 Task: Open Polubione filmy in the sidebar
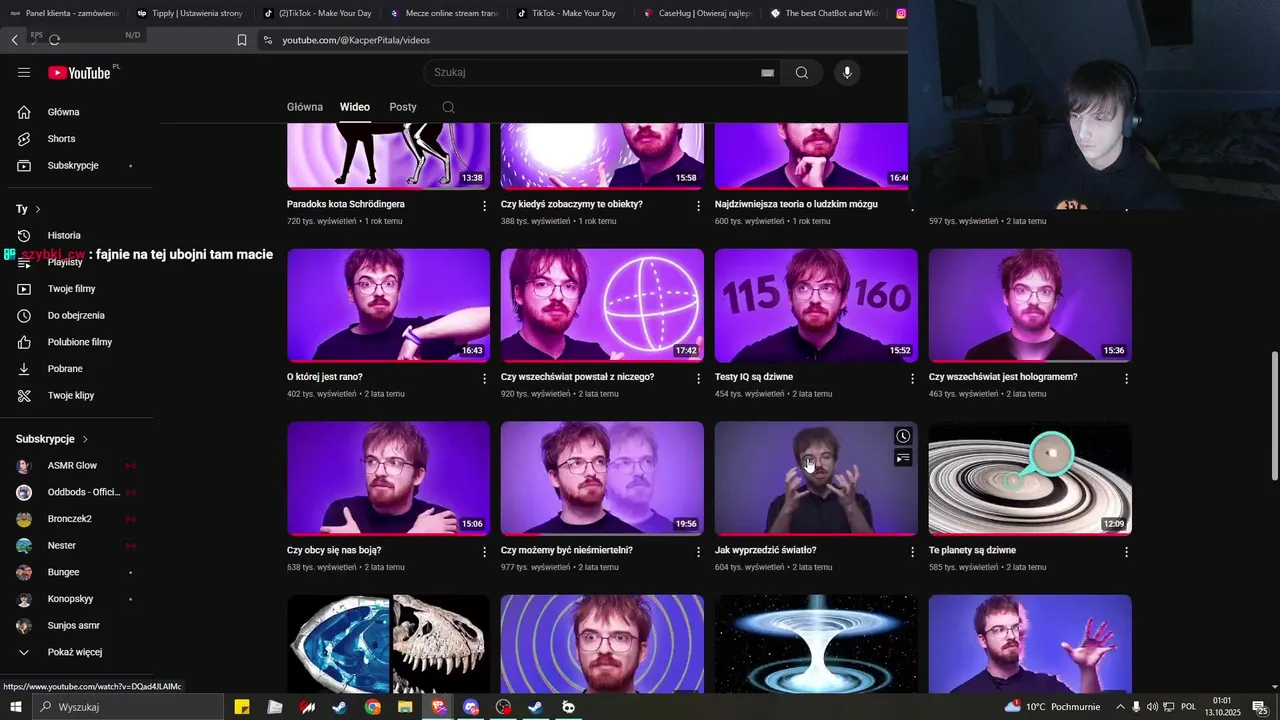coord(80,342)
